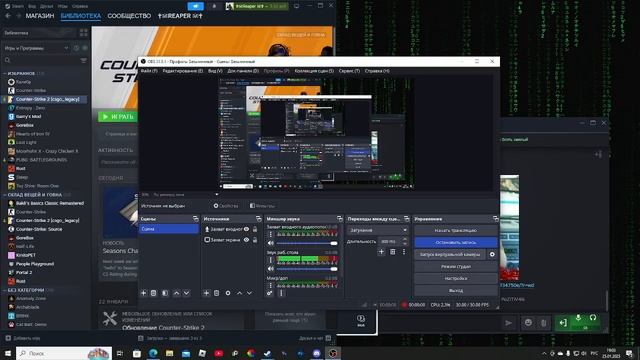
Task: Open OBS 'Коллекция сцен' menu
Action: tap(314, 71)
